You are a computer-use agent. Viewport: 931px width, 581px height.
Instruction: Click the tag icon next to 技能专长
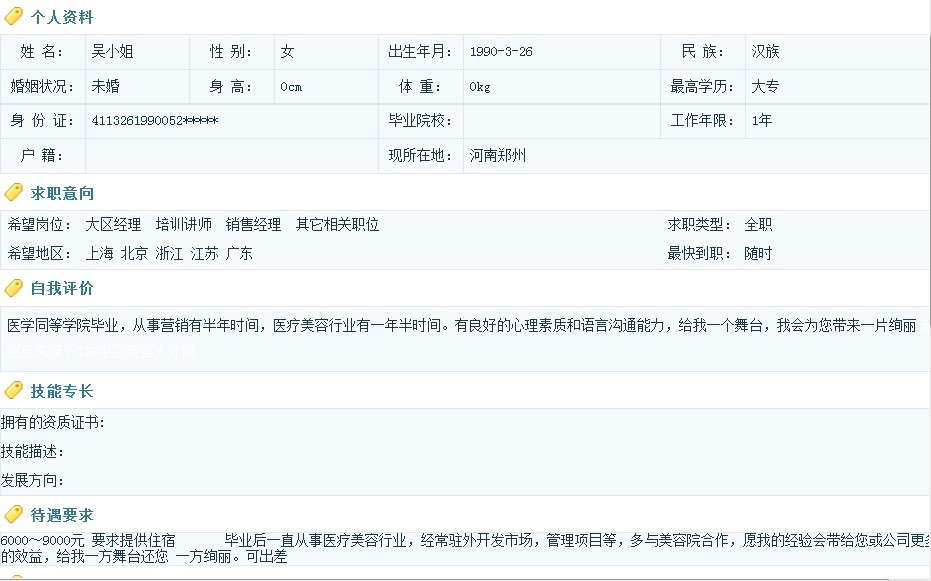tap(14, 391)
